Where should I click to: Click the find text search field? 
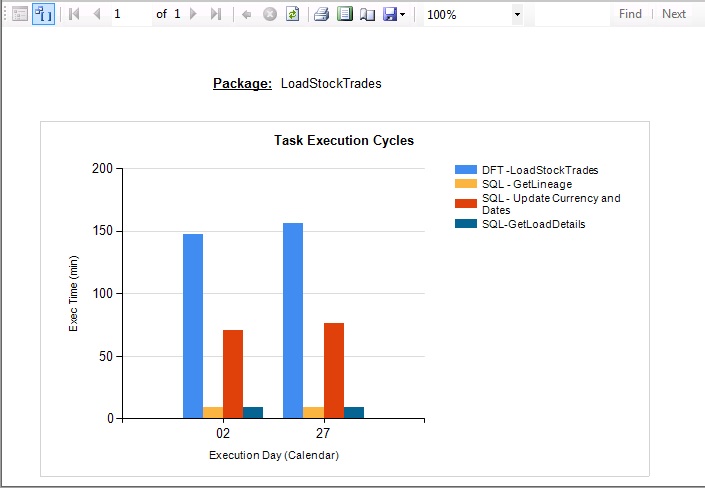coord(570,14)
